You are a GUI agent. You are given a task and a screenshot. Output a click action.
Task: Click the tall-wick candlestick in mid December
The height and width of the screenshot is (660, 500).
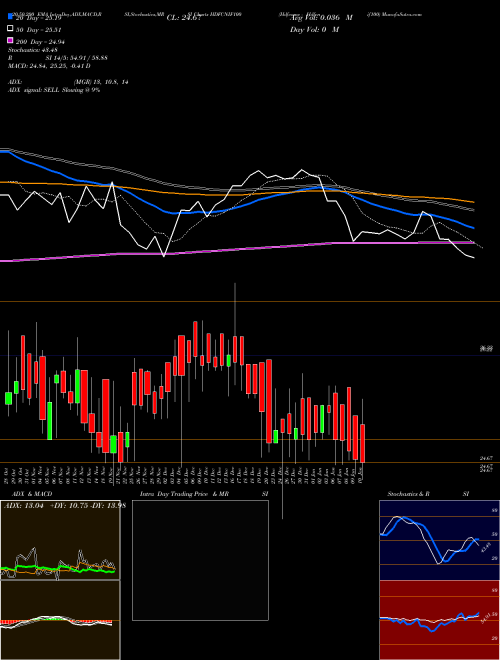click(235, 349)
